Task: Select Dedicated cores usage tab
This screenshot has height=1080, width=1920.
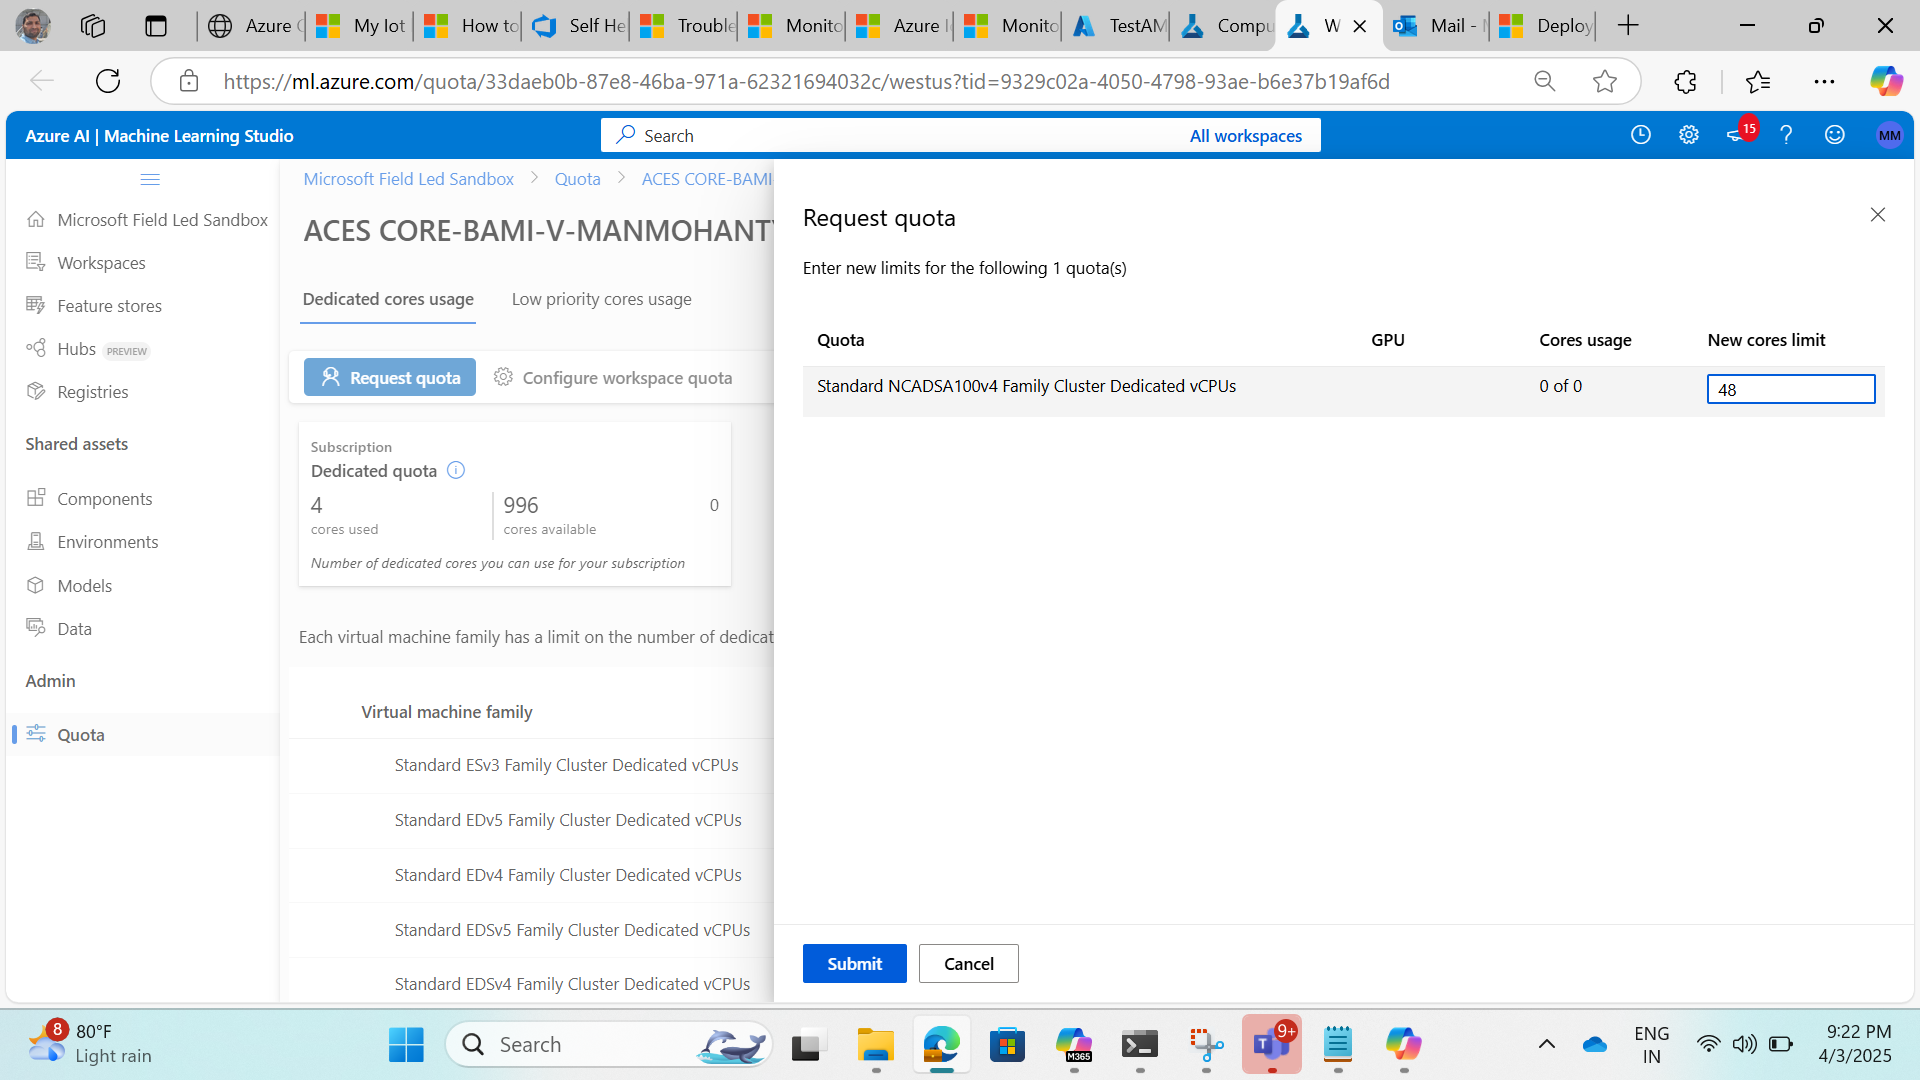Action: [388, 299]
